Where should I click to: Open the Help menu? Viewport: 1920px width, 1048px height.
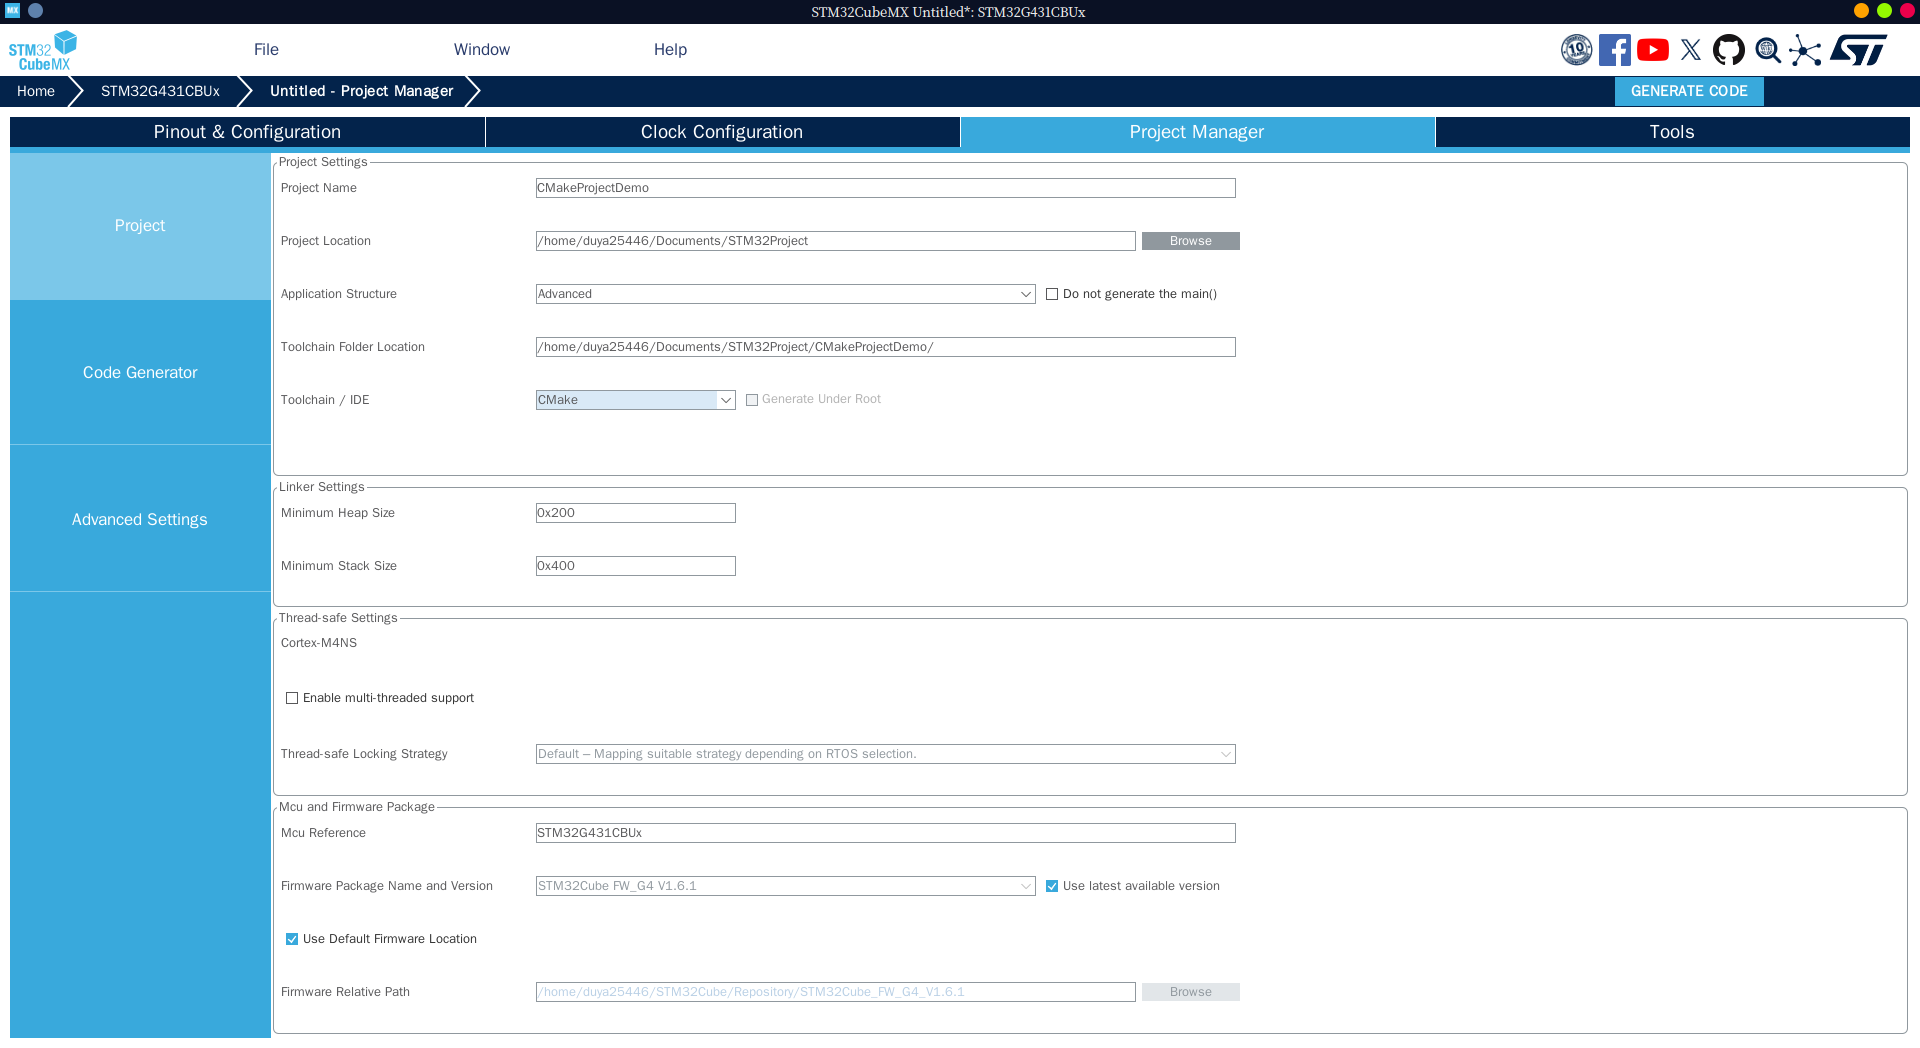tap(670, 50)
